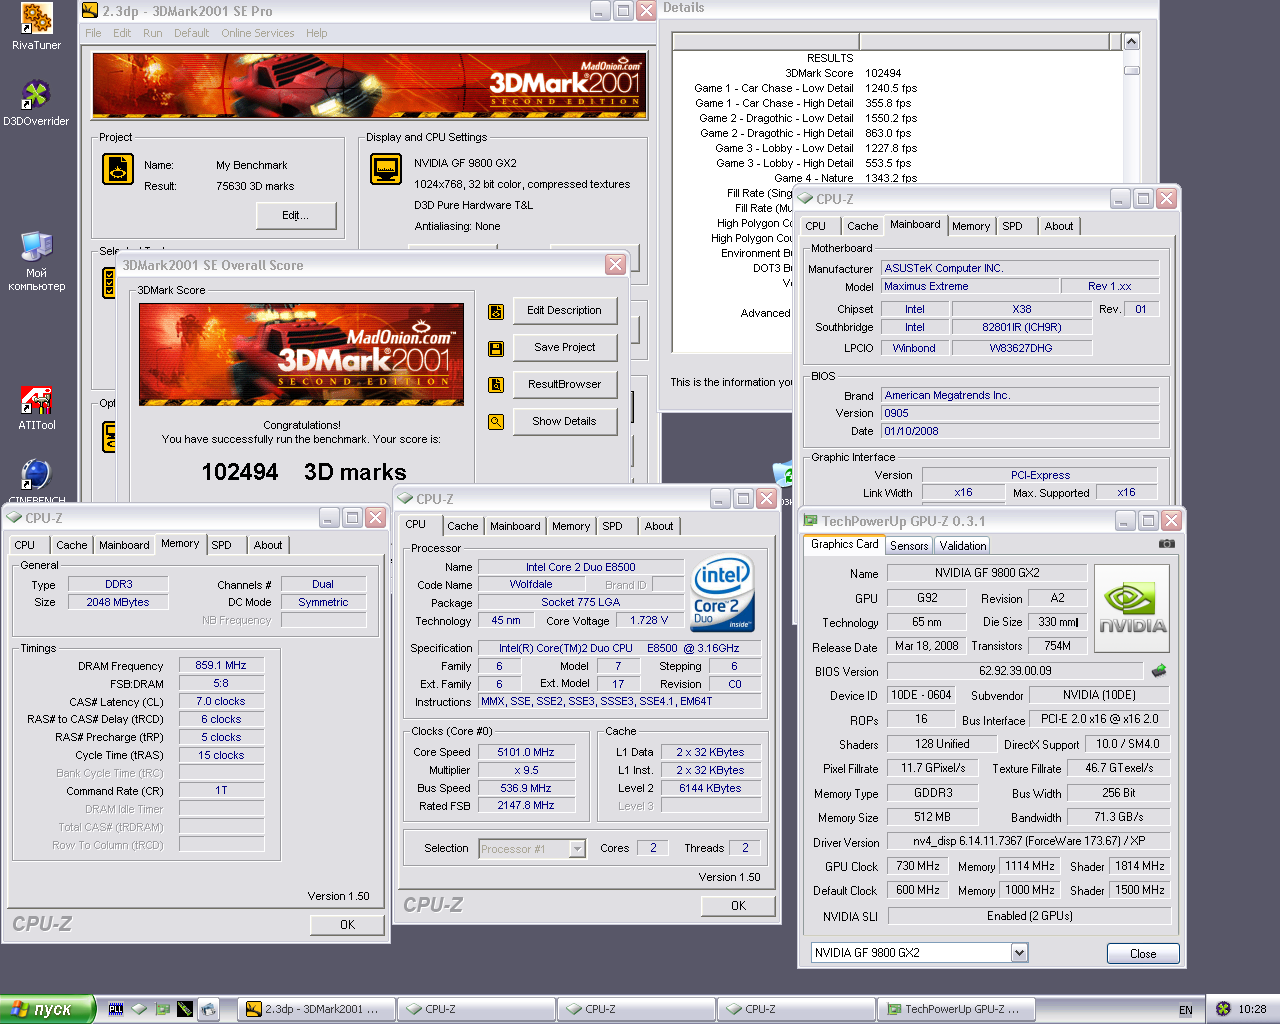Click the CAS# Latency value "7.0 clocks"

221,701
